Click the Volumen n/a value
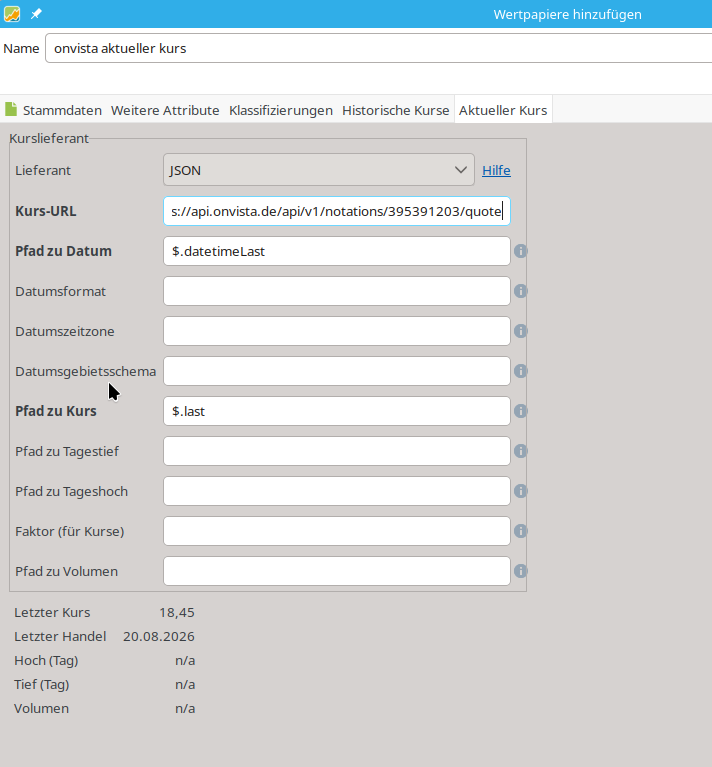Viewport: 712px width, 767px height. (185, 708)
